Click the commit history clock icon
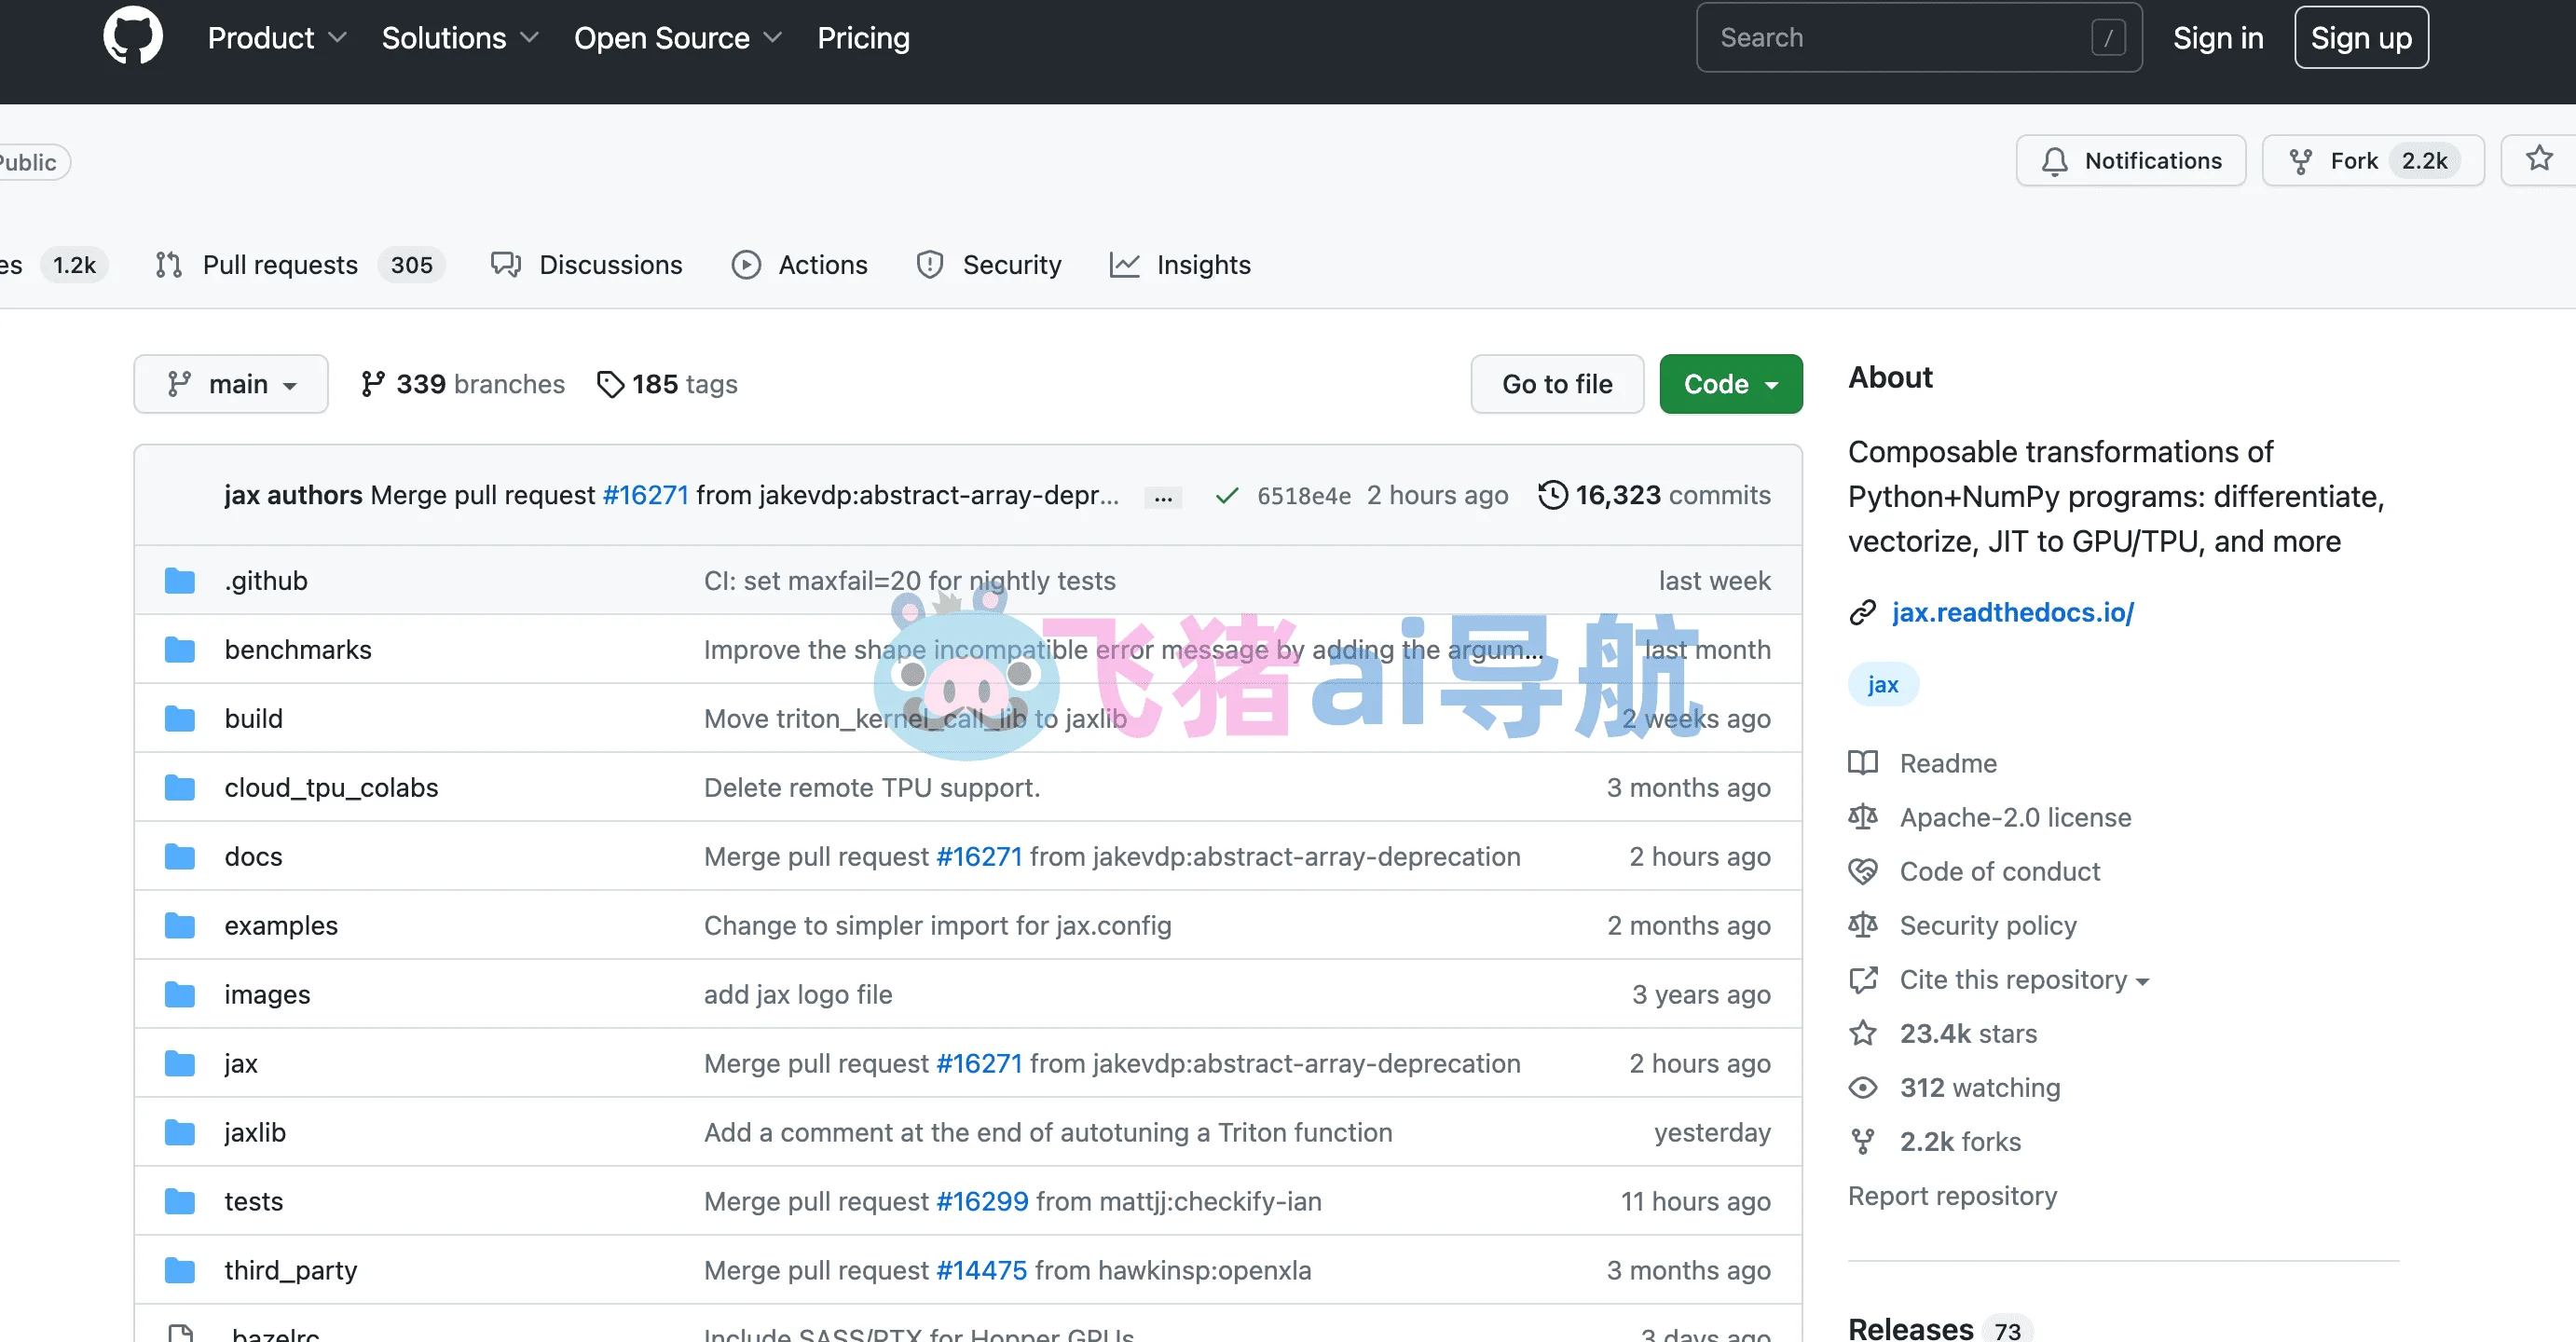 pos(1551,495)
